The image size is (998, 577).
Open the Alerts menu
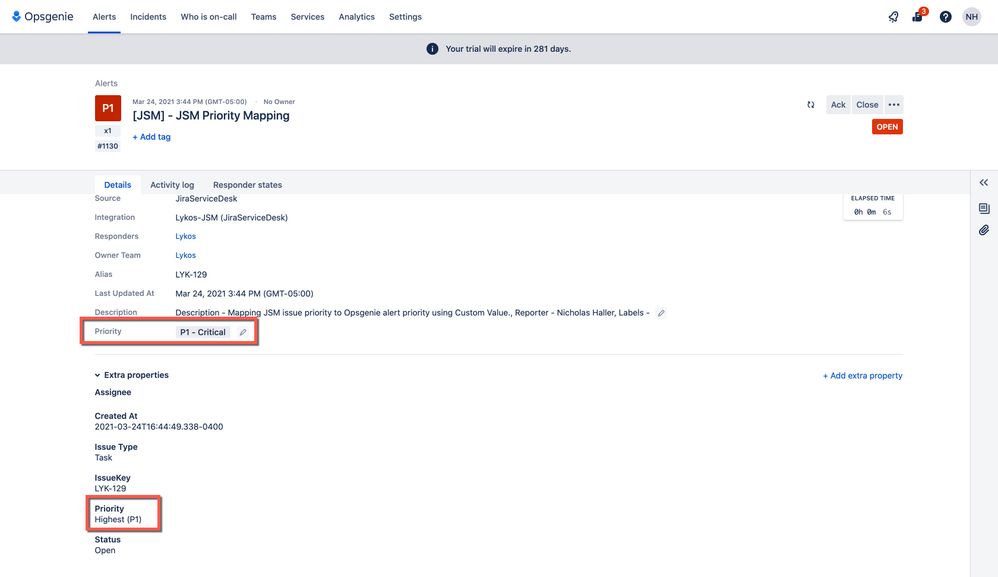click(104, 17)
